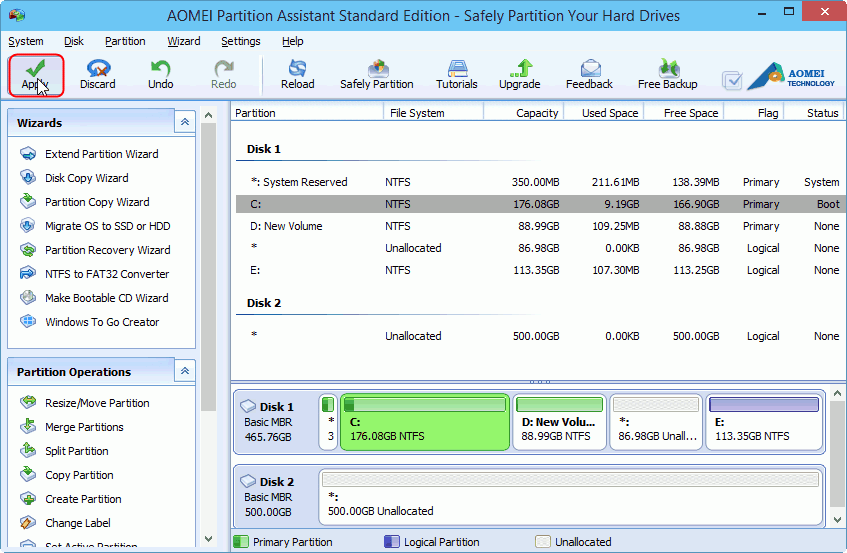Viewport: 847px width, 553px height.
Task: Sort by Partition column header
Action: click(x=307, y=113)
